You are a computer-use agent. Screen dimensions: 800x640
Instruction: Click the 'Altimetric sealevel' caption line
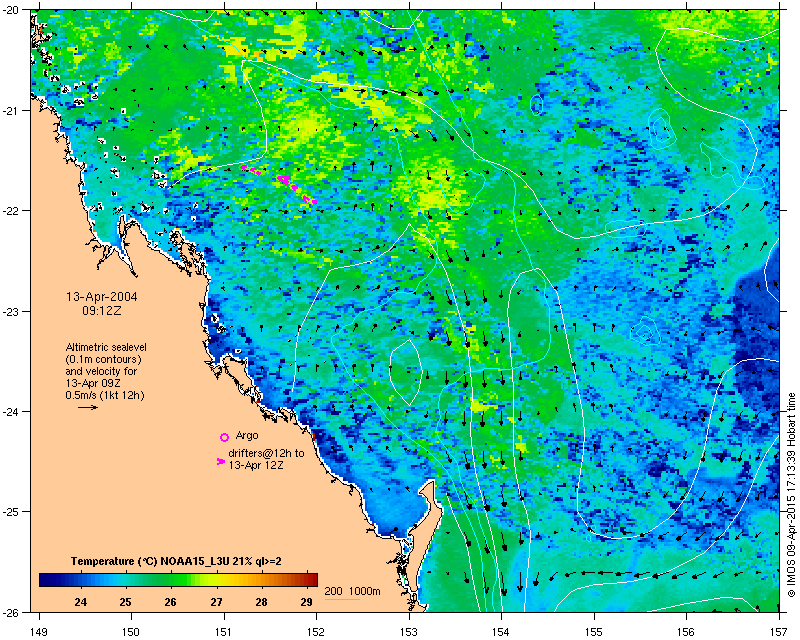pyautogui.click(x=106, y=347)
